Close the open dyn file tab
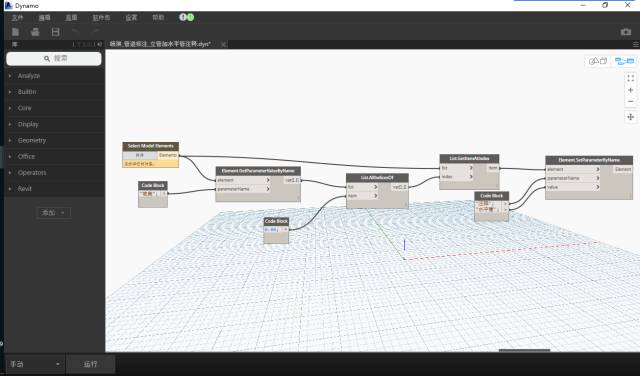This screenshot has width=640, height=376. [223, 44]
